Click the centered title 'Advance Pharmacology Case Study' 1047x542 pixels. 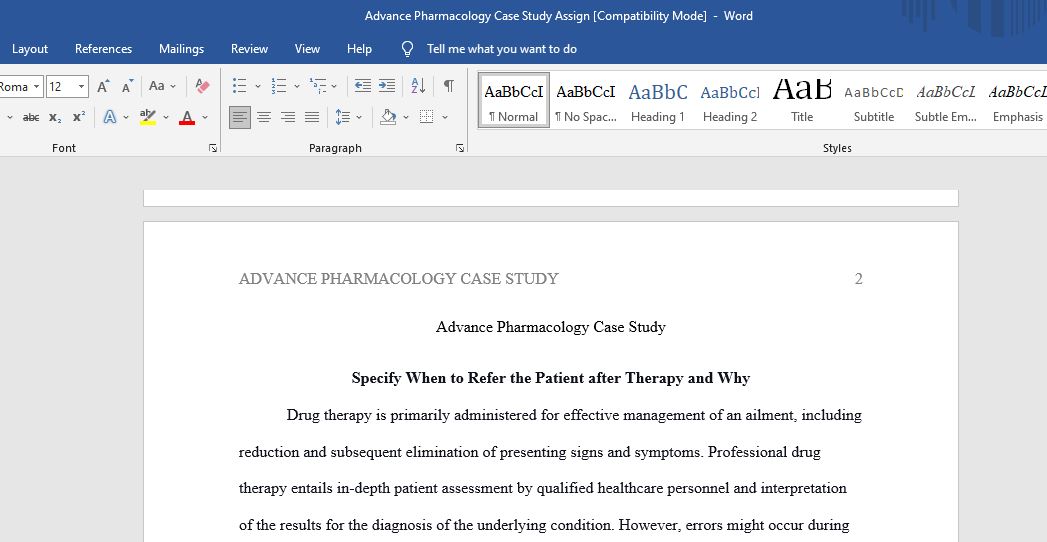(551, 327)
